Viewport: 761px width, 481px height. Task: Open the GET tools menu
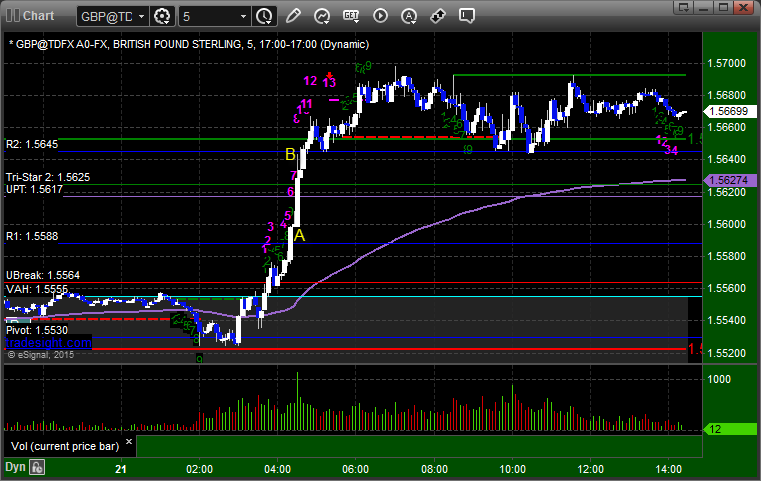[x=351, y=16]
